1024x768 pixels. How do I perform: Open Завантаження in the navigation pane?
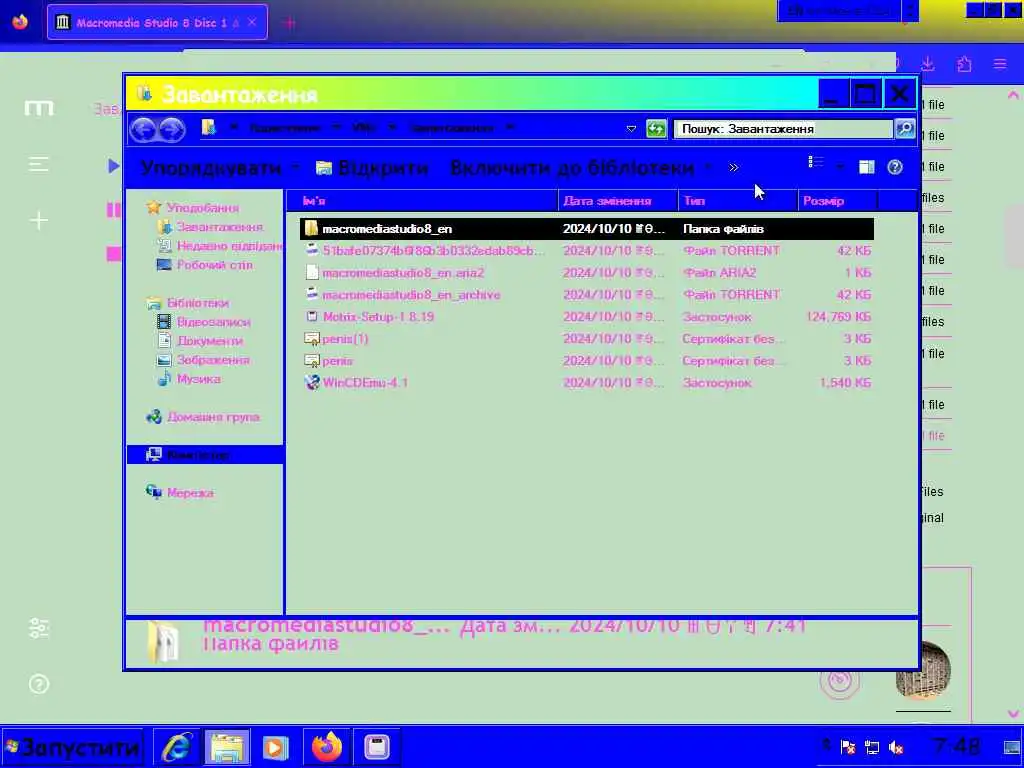210,227
